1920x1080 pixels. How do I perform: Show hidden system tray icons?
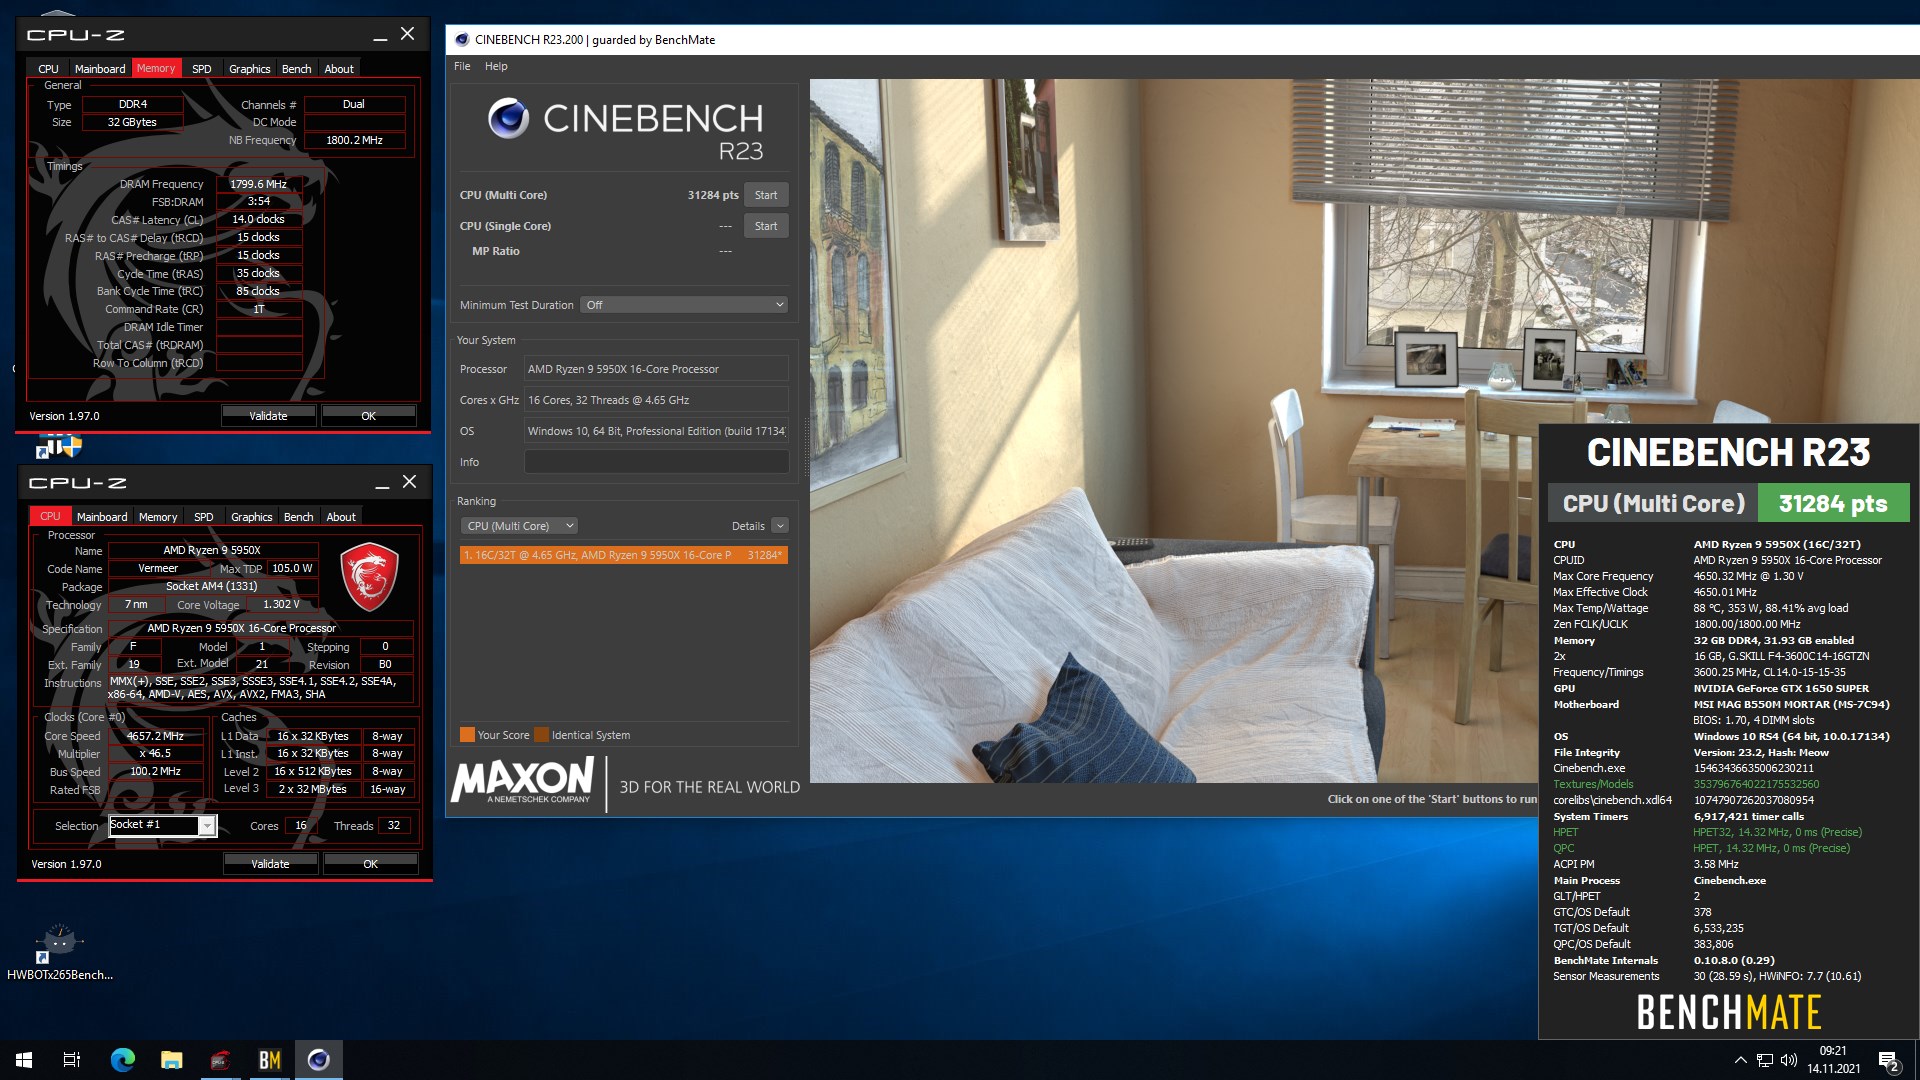[x=1740, y=1060]
